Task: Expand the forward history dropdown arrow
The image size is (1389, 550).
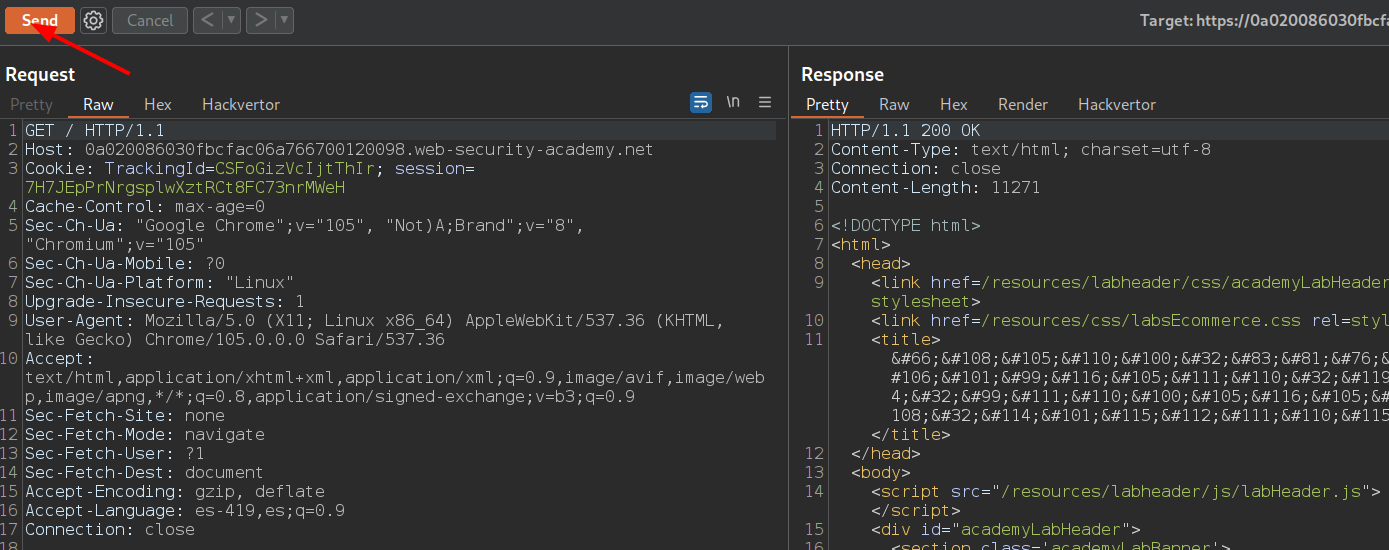Action: point(284,20)
